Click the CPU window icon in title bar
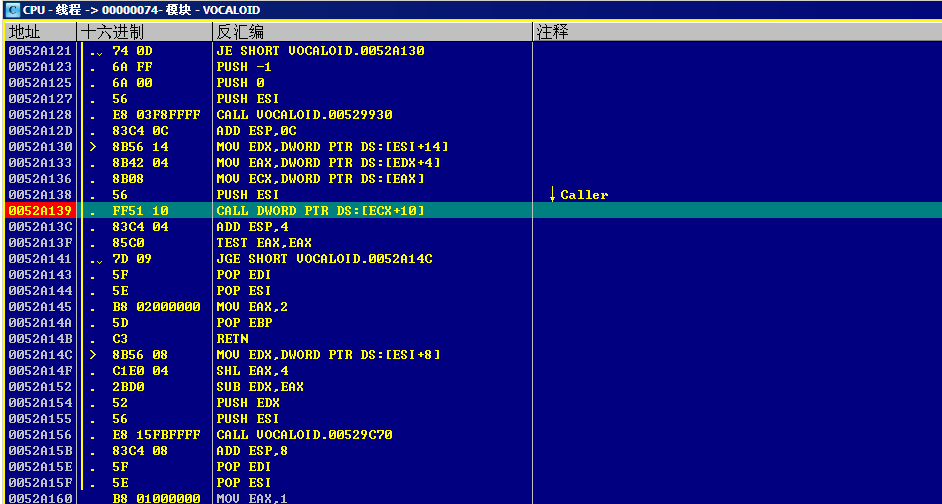Viewport: 942px width, 504px height. tap(13, 10)
